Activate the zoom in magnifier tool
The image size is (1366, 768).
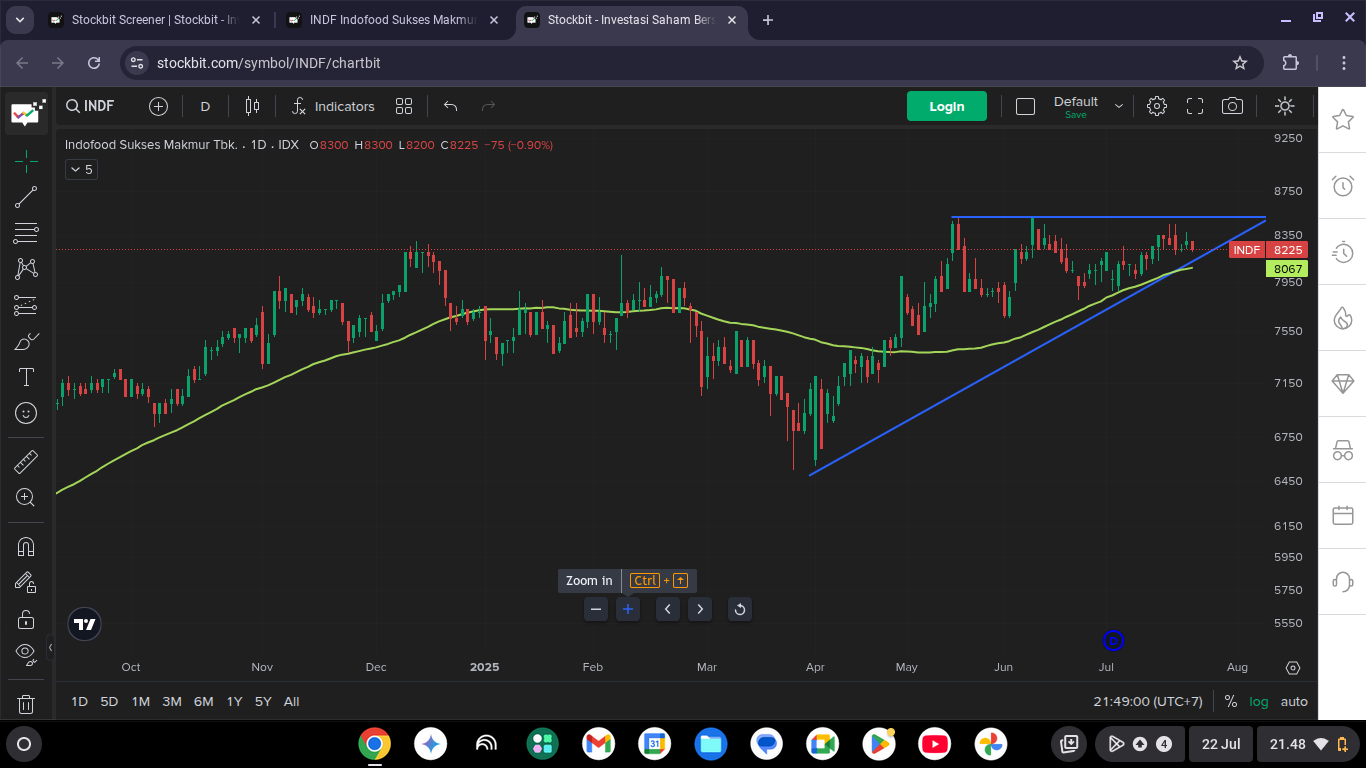(x=26, y=497)
